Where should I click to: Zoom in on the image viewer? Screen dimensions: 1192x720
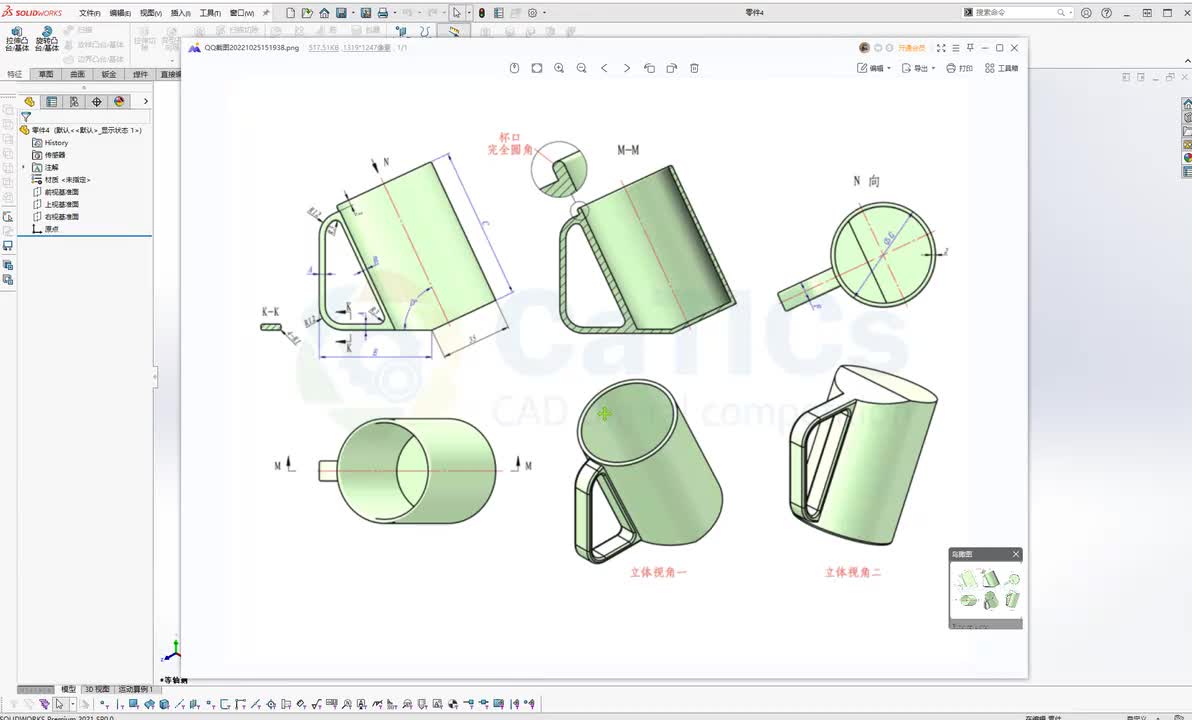click(559, 68)
